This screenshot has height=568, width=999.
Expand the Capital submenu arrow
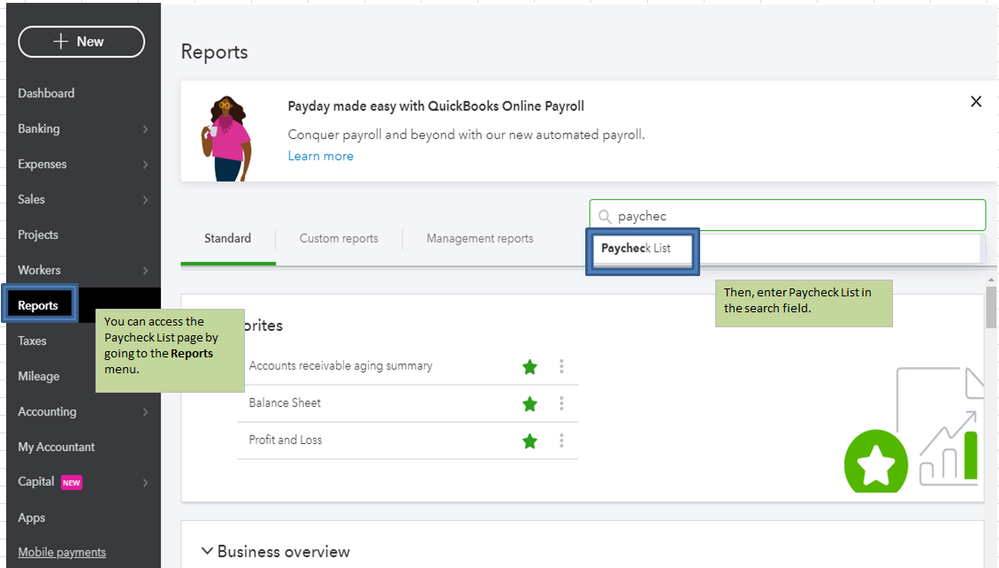click(145, 483)
